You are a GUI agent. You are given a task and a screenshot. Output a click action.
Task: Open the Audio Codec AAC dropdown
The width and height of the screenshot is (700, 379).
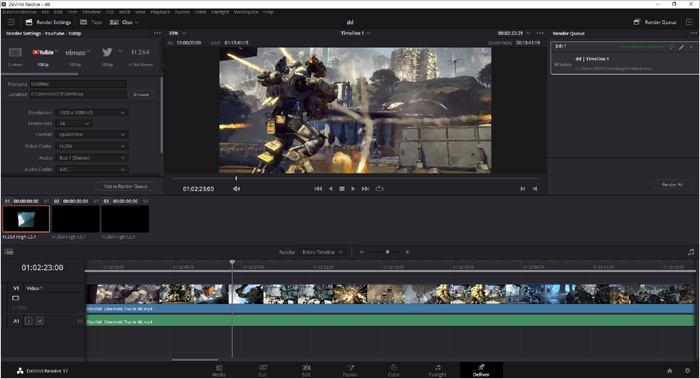(92, 169)
